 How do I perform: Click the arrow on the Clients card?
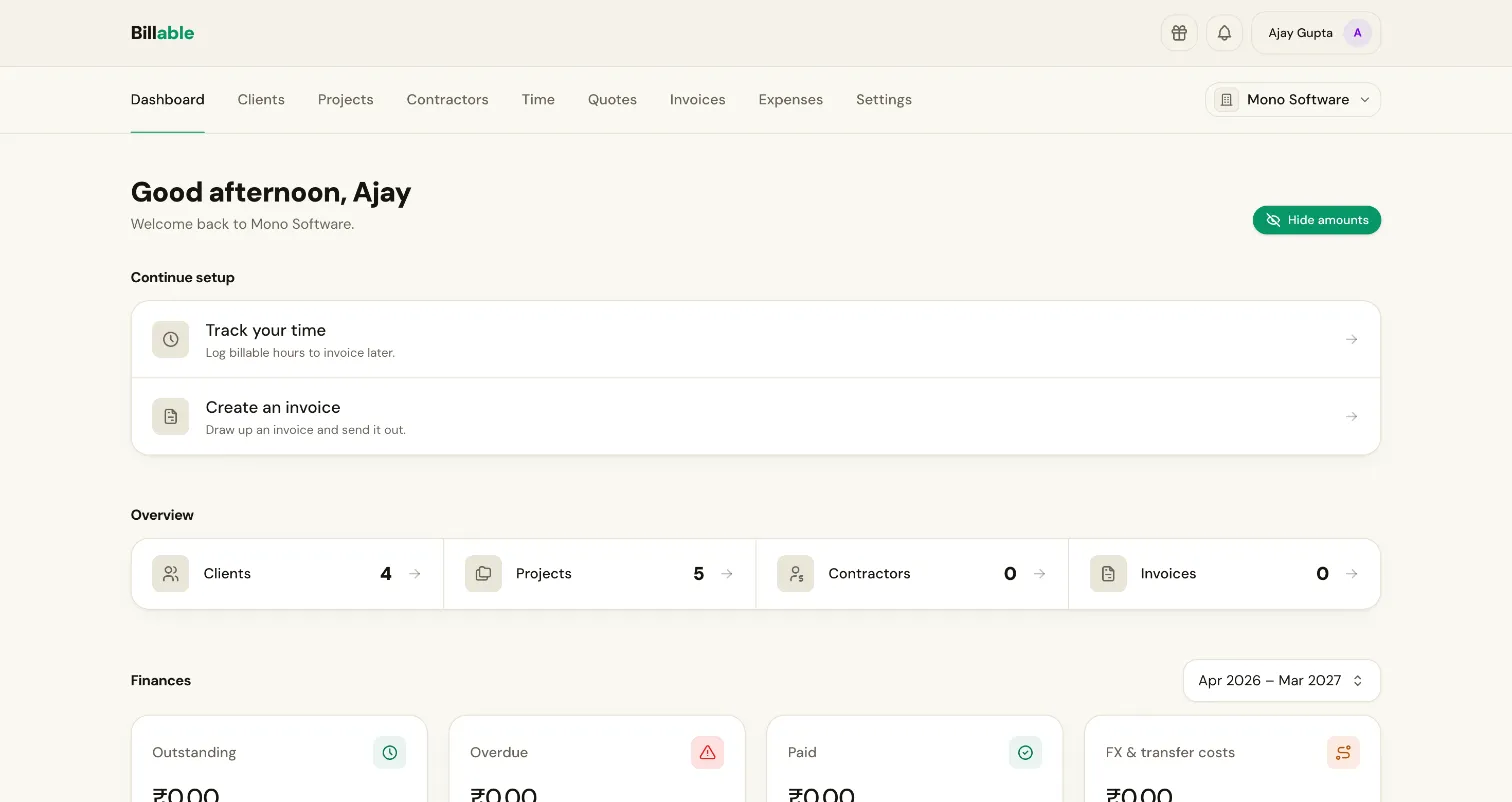pos(414,574)
